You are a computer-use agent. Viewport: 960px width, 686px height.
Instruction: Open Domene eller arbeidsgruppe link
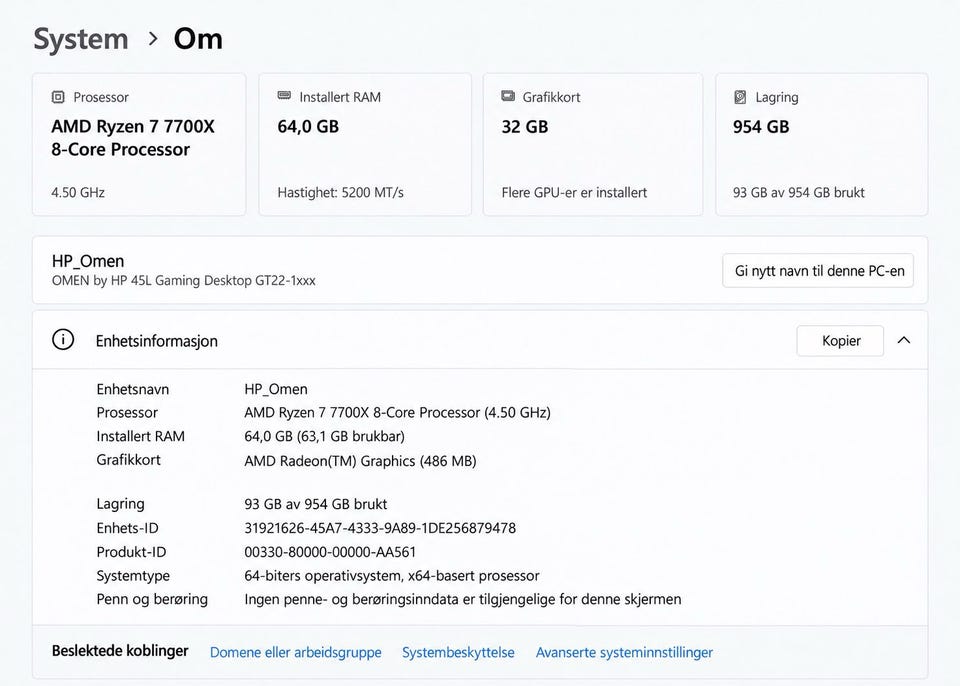point(296,652)
